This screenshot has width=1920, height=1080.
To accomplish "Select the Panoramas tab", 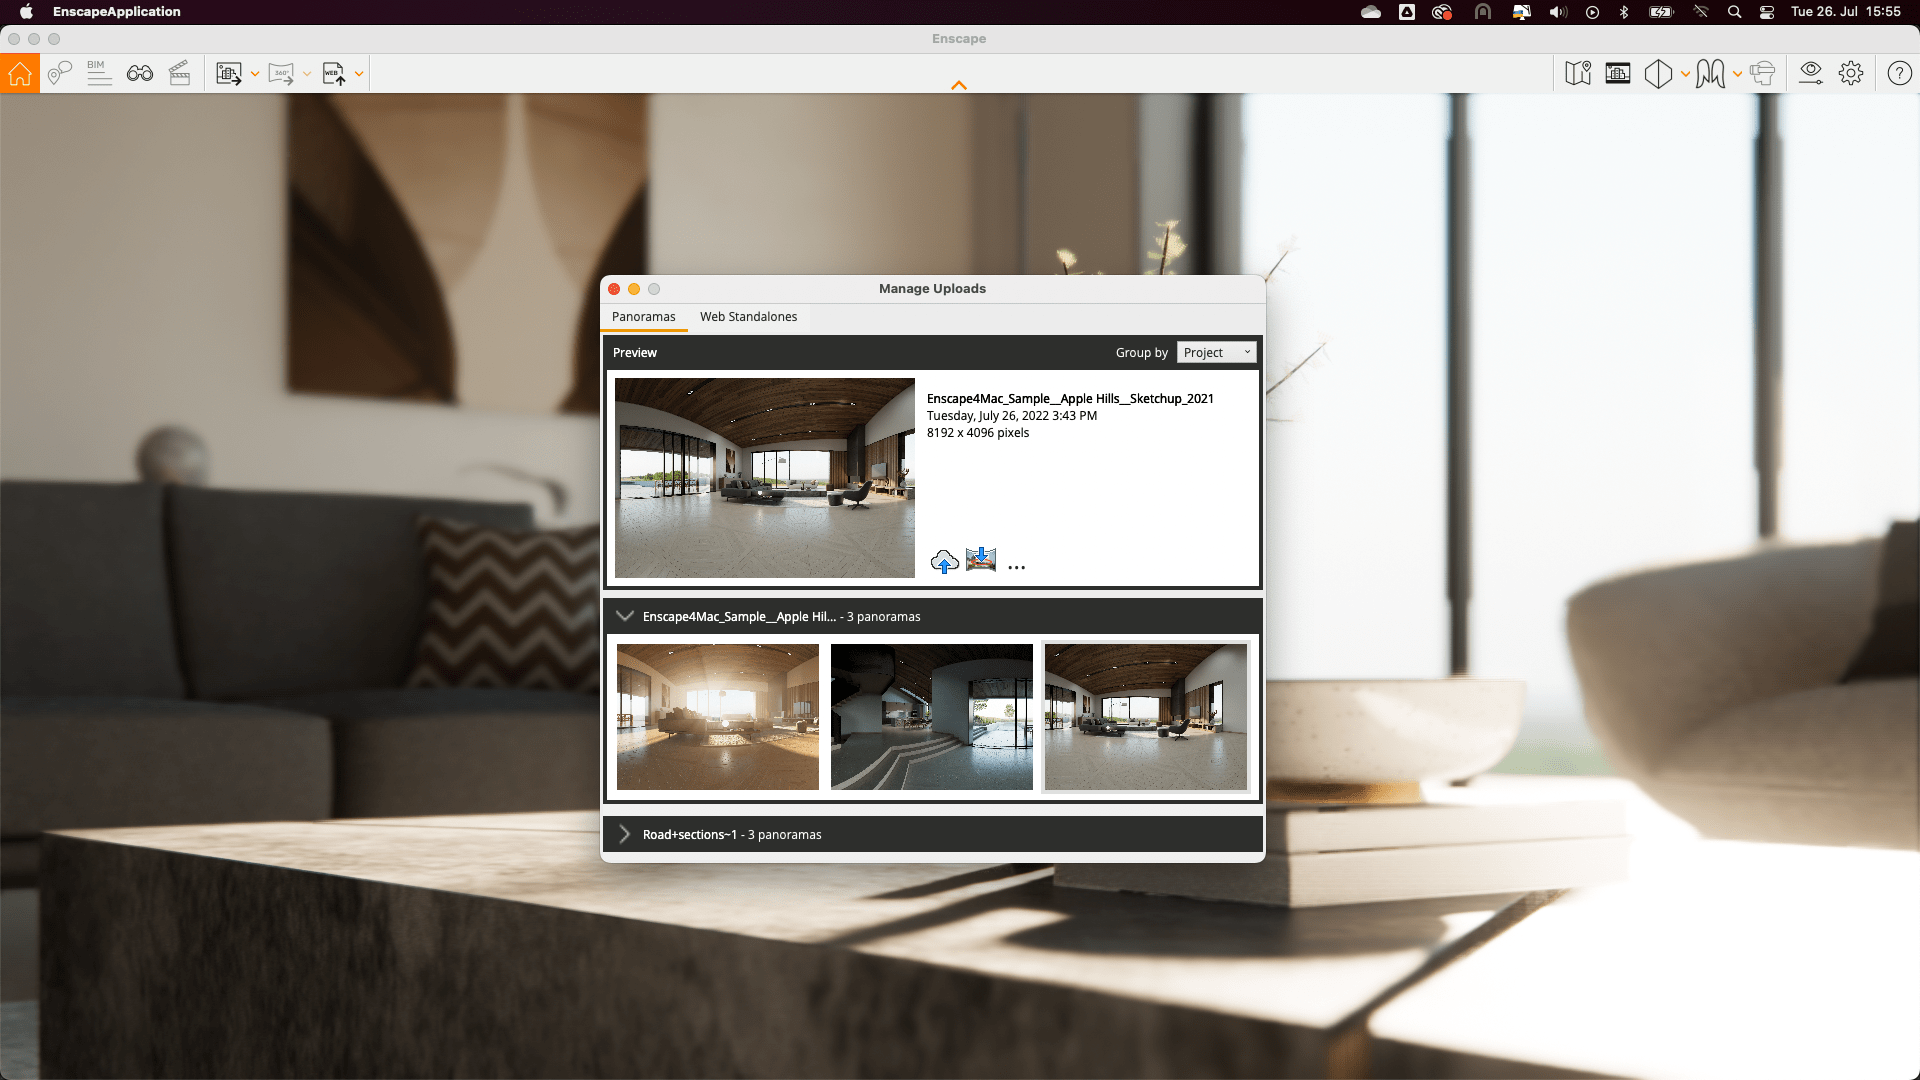I will (643, 317).
